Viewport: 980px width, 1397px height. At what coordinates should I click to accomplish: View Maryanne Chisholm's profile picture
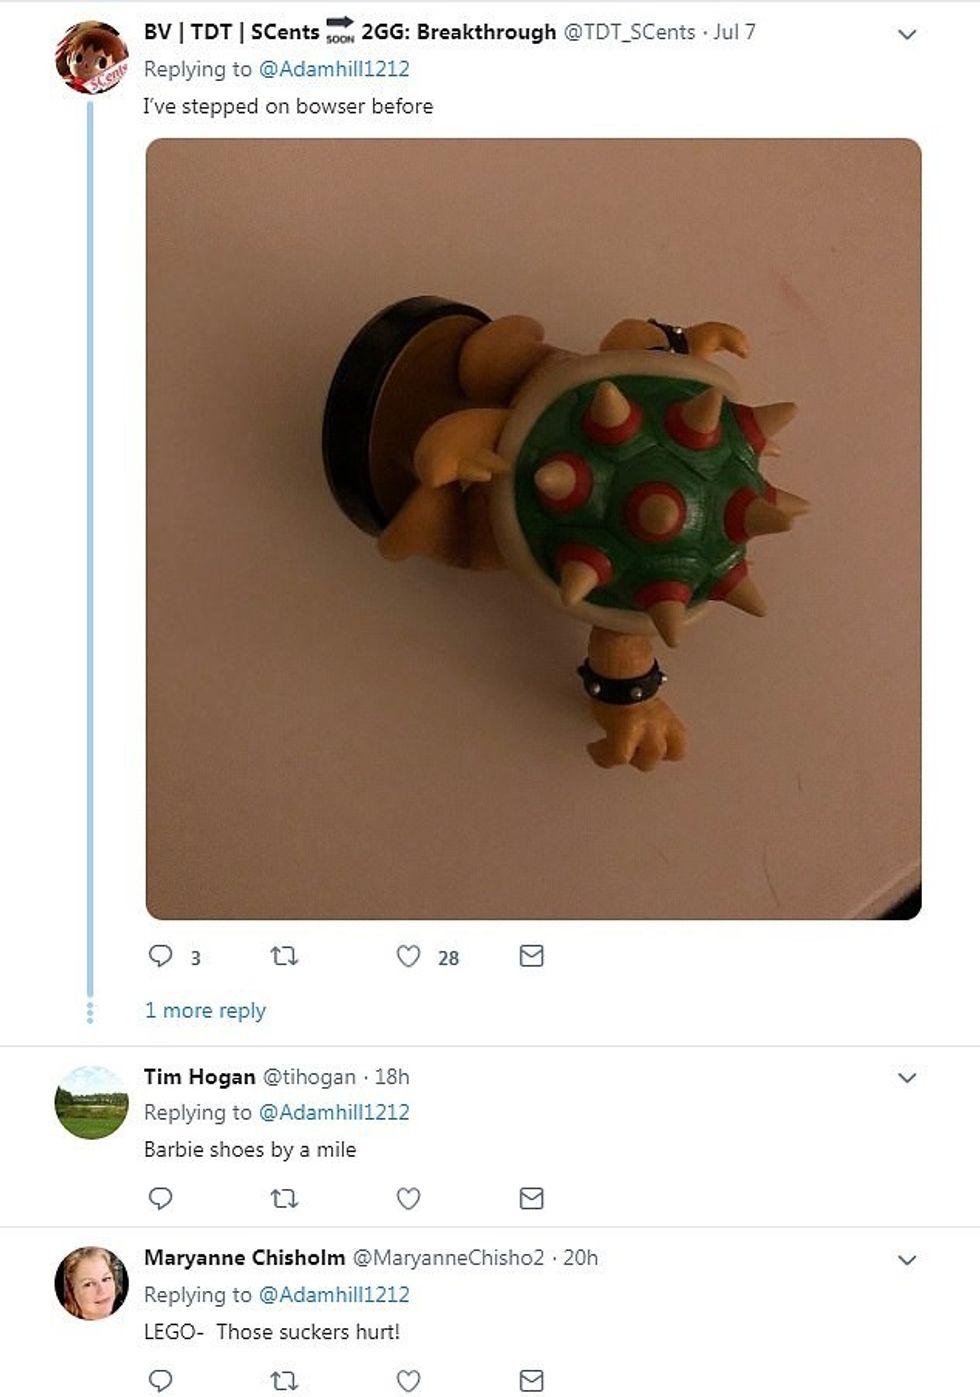(x=91, y=1283)
